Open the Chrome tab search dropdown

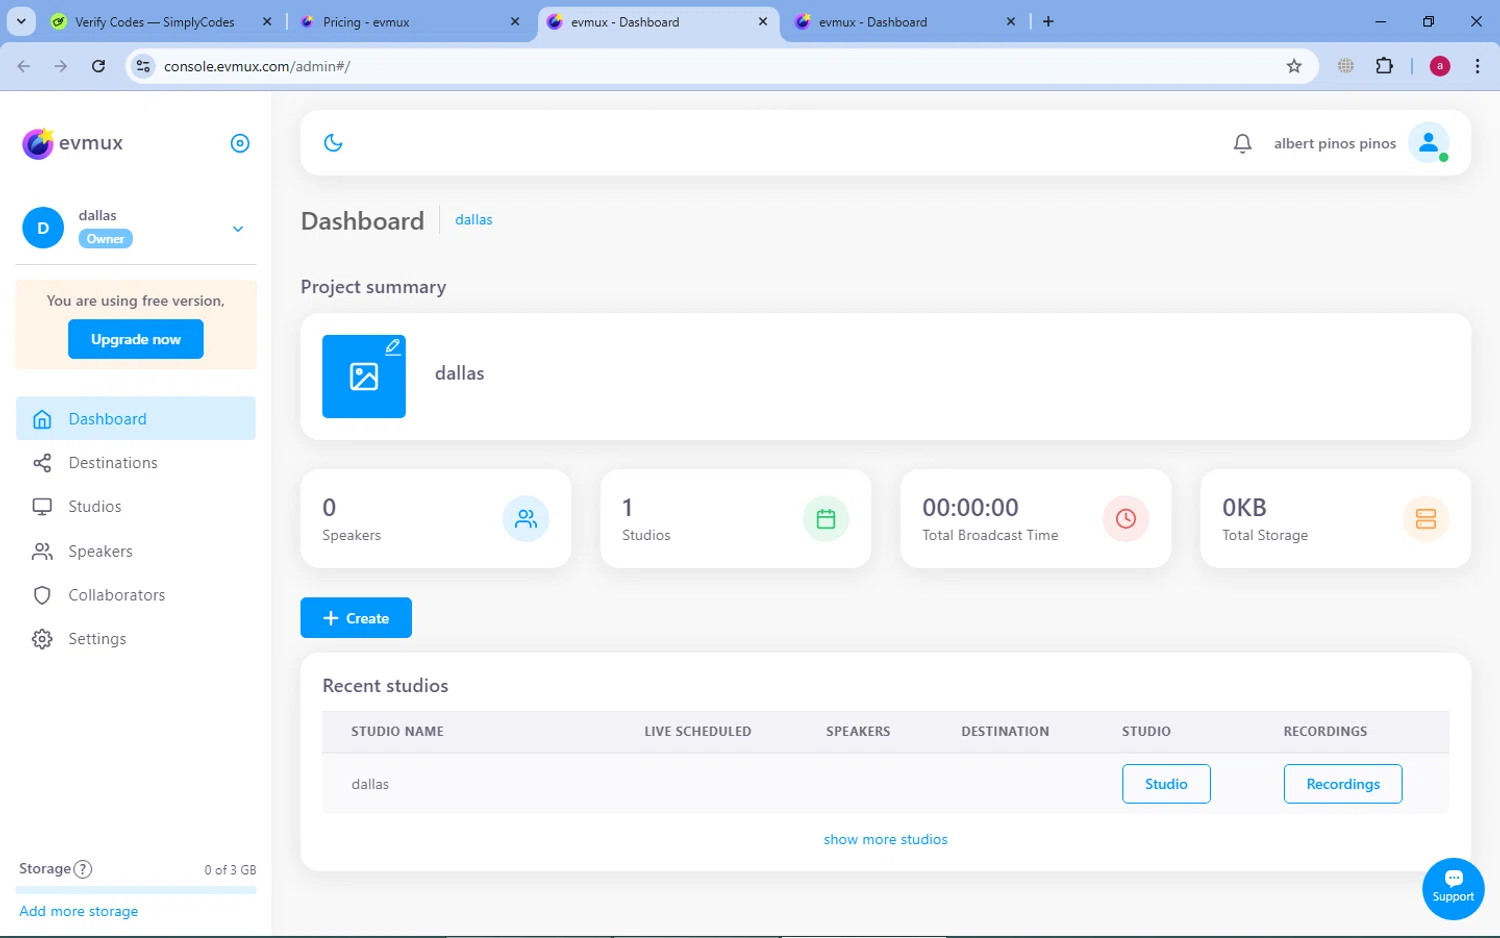(21, 21)
